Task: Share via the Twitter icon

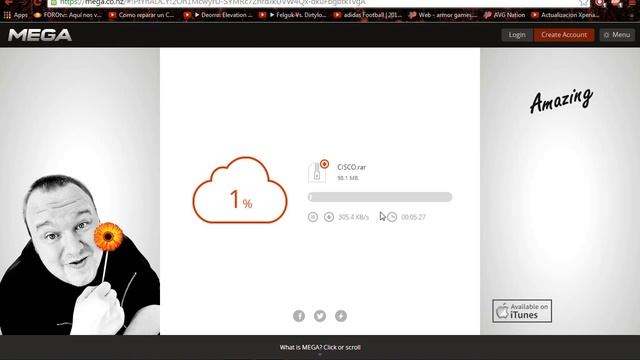Action: pyautogui.click(x=320, y=316)
